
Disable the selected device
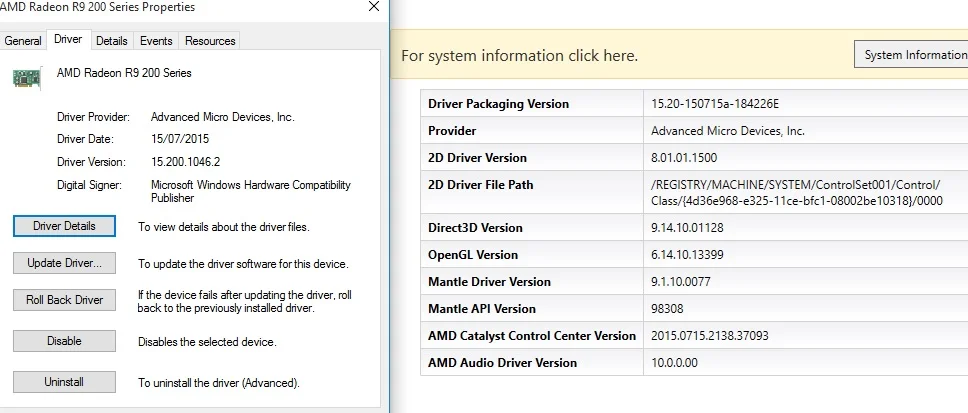click(x=64, y=341)
